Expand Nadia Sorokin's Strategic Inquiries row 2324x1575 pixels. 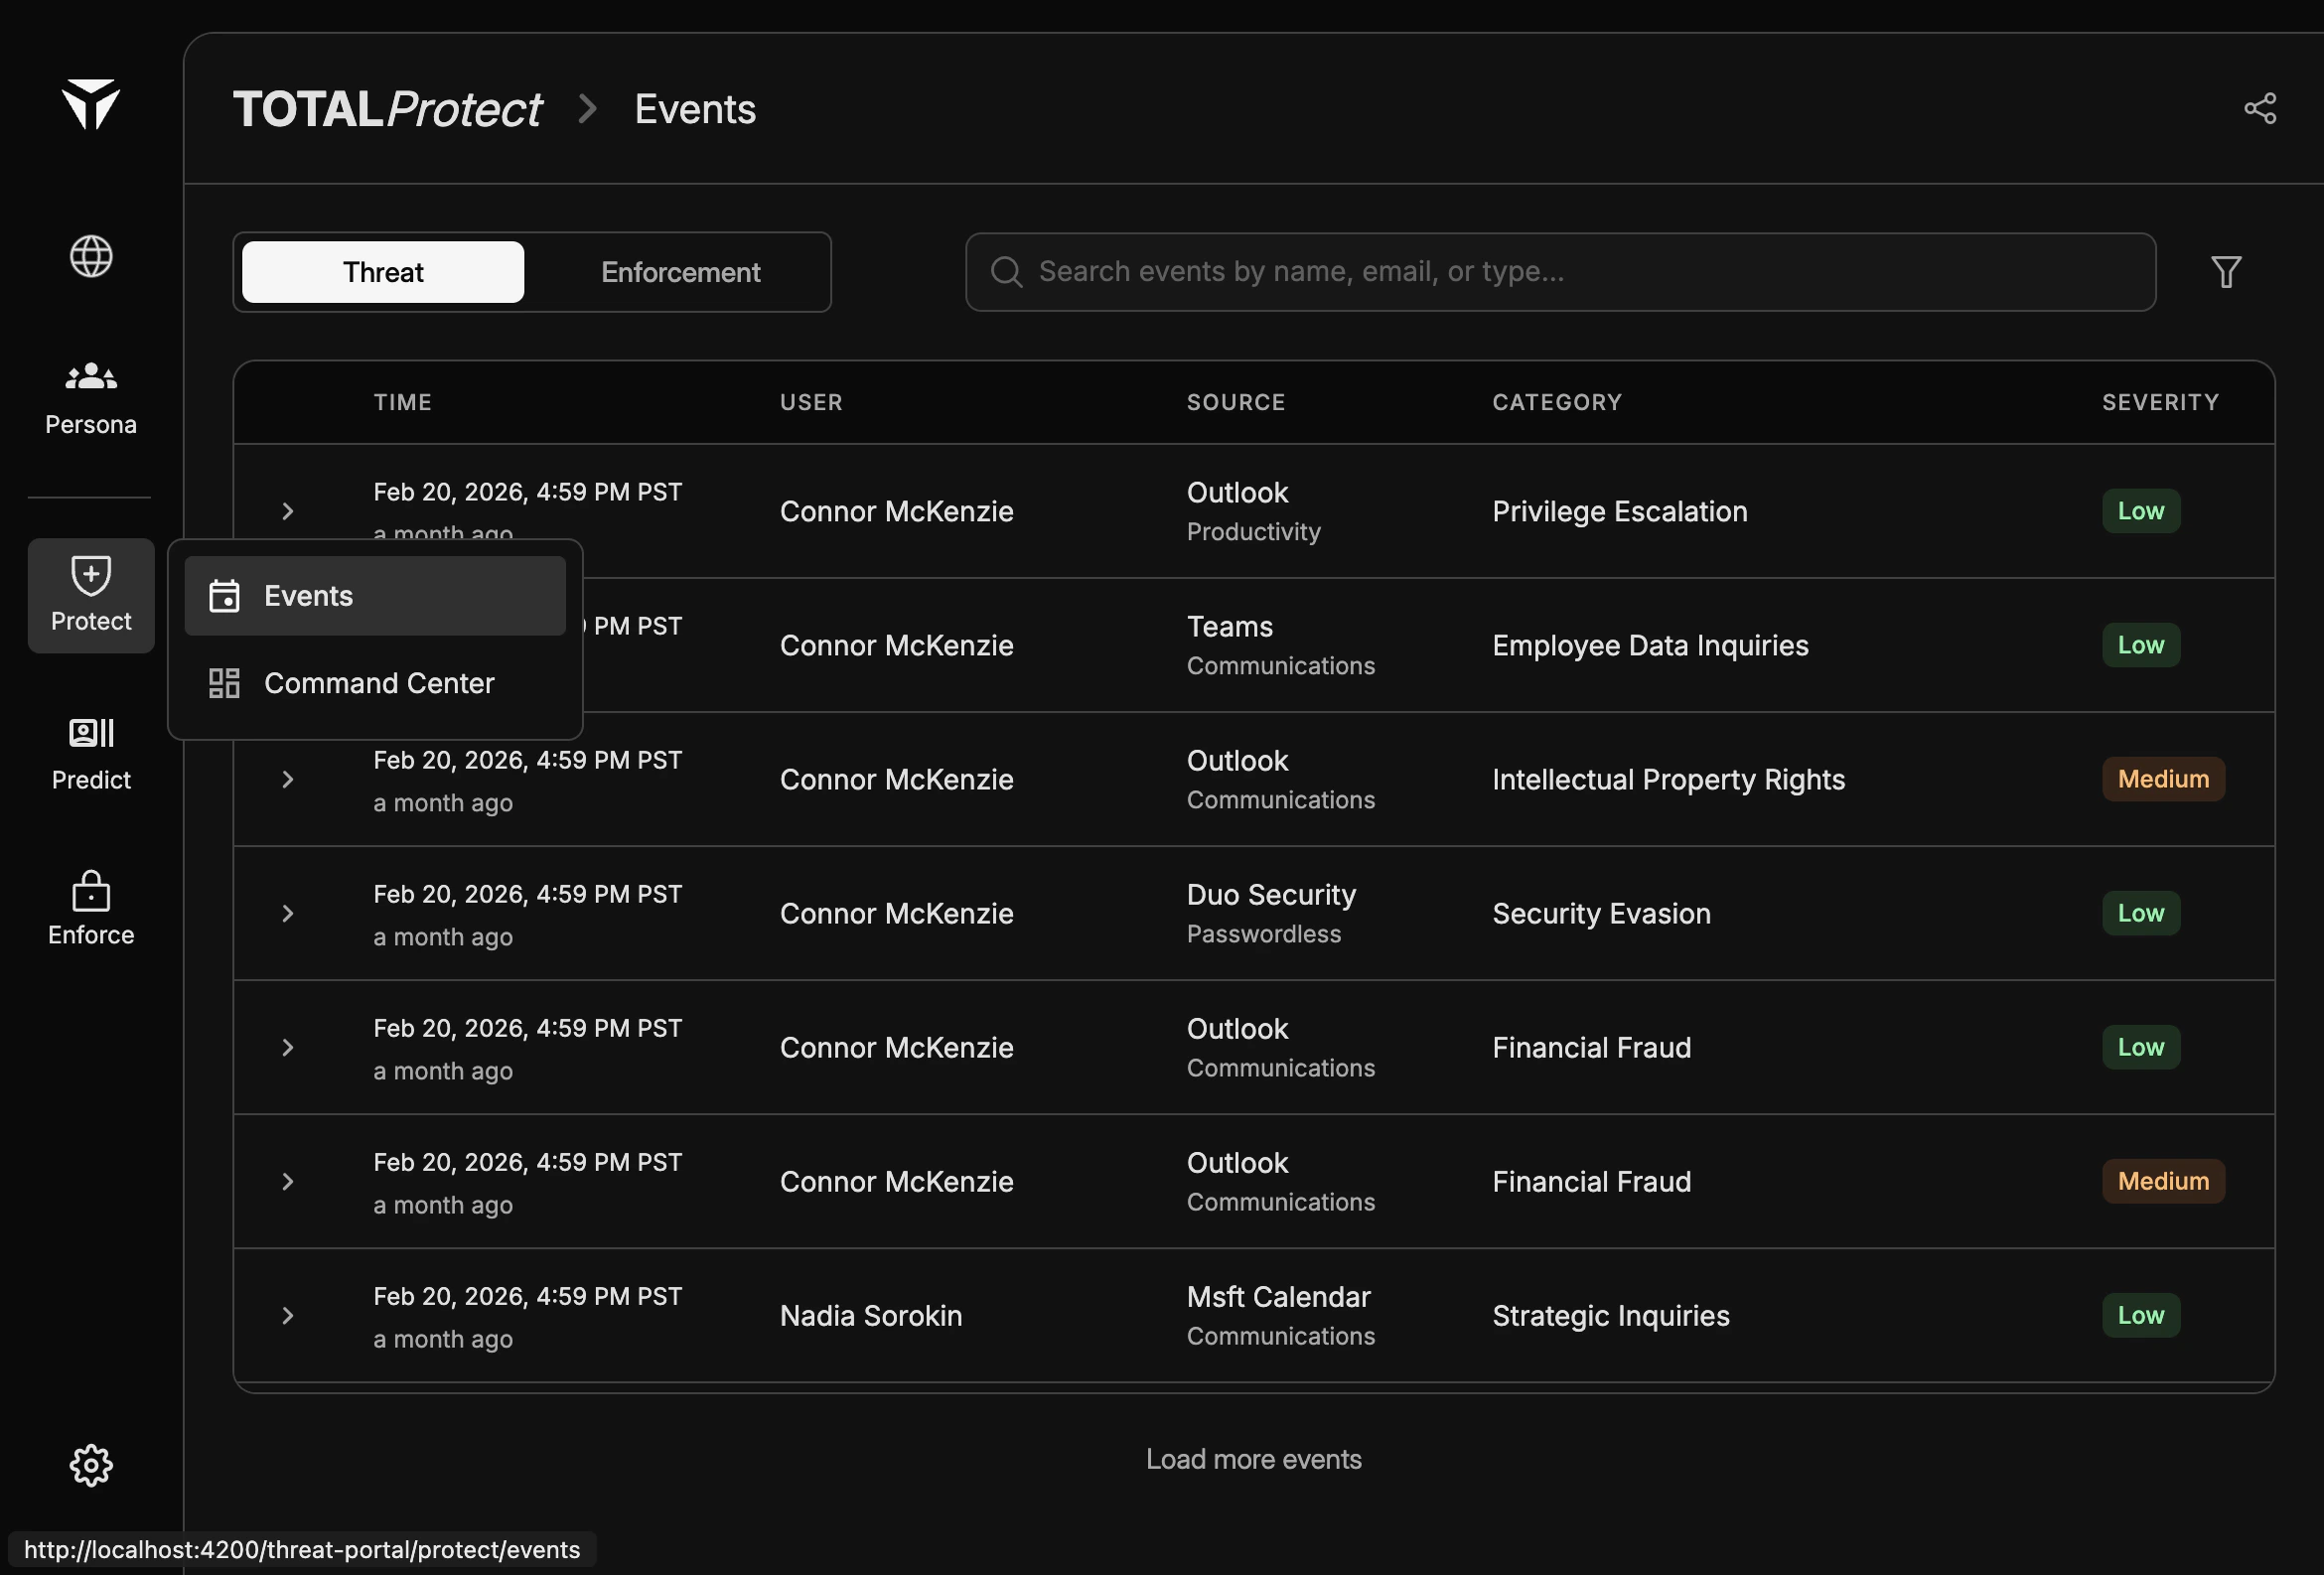tap(288, 1316)
